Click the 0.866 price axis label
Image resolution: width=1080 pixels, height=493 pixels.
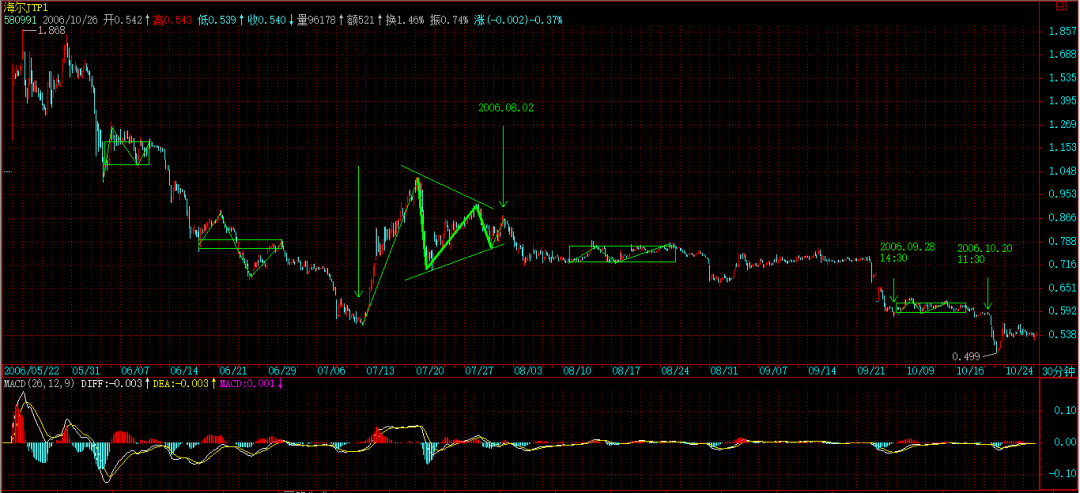point(1061,218)
